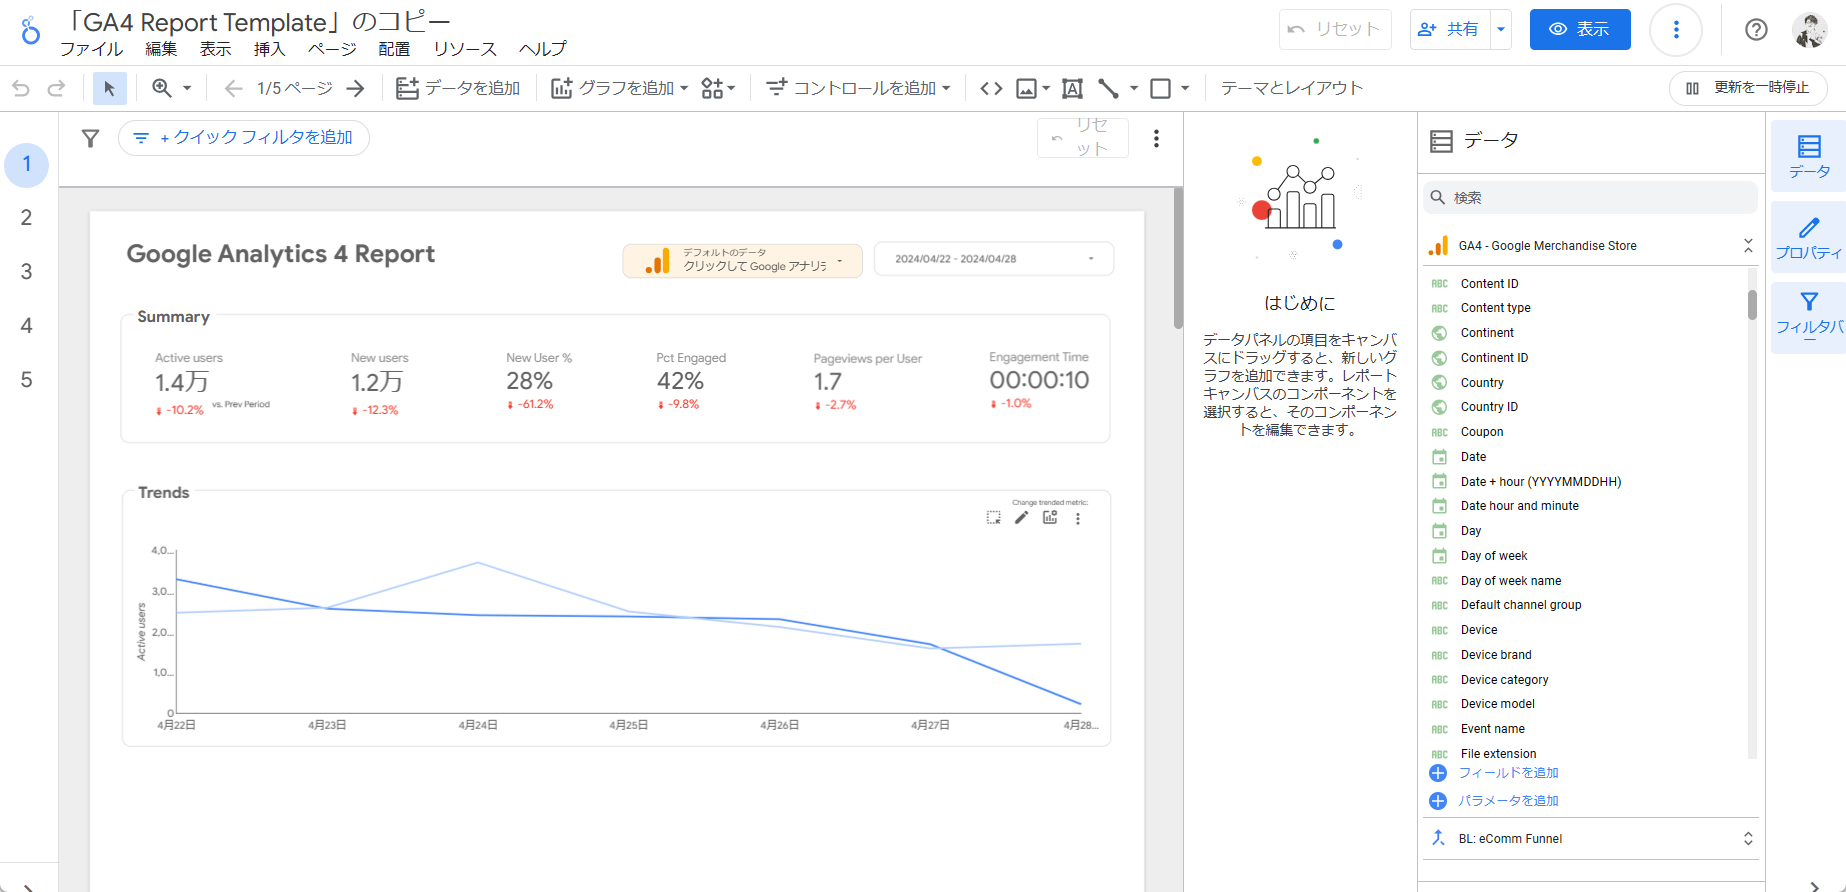Select the selection mode pointer tool
This screenshot has height=892, width=1846.
(109, 89)
